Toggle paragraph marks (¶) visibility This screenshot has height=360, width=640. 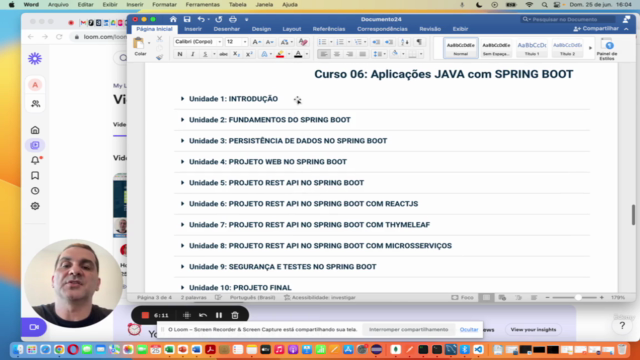click(x=419, y=42)
